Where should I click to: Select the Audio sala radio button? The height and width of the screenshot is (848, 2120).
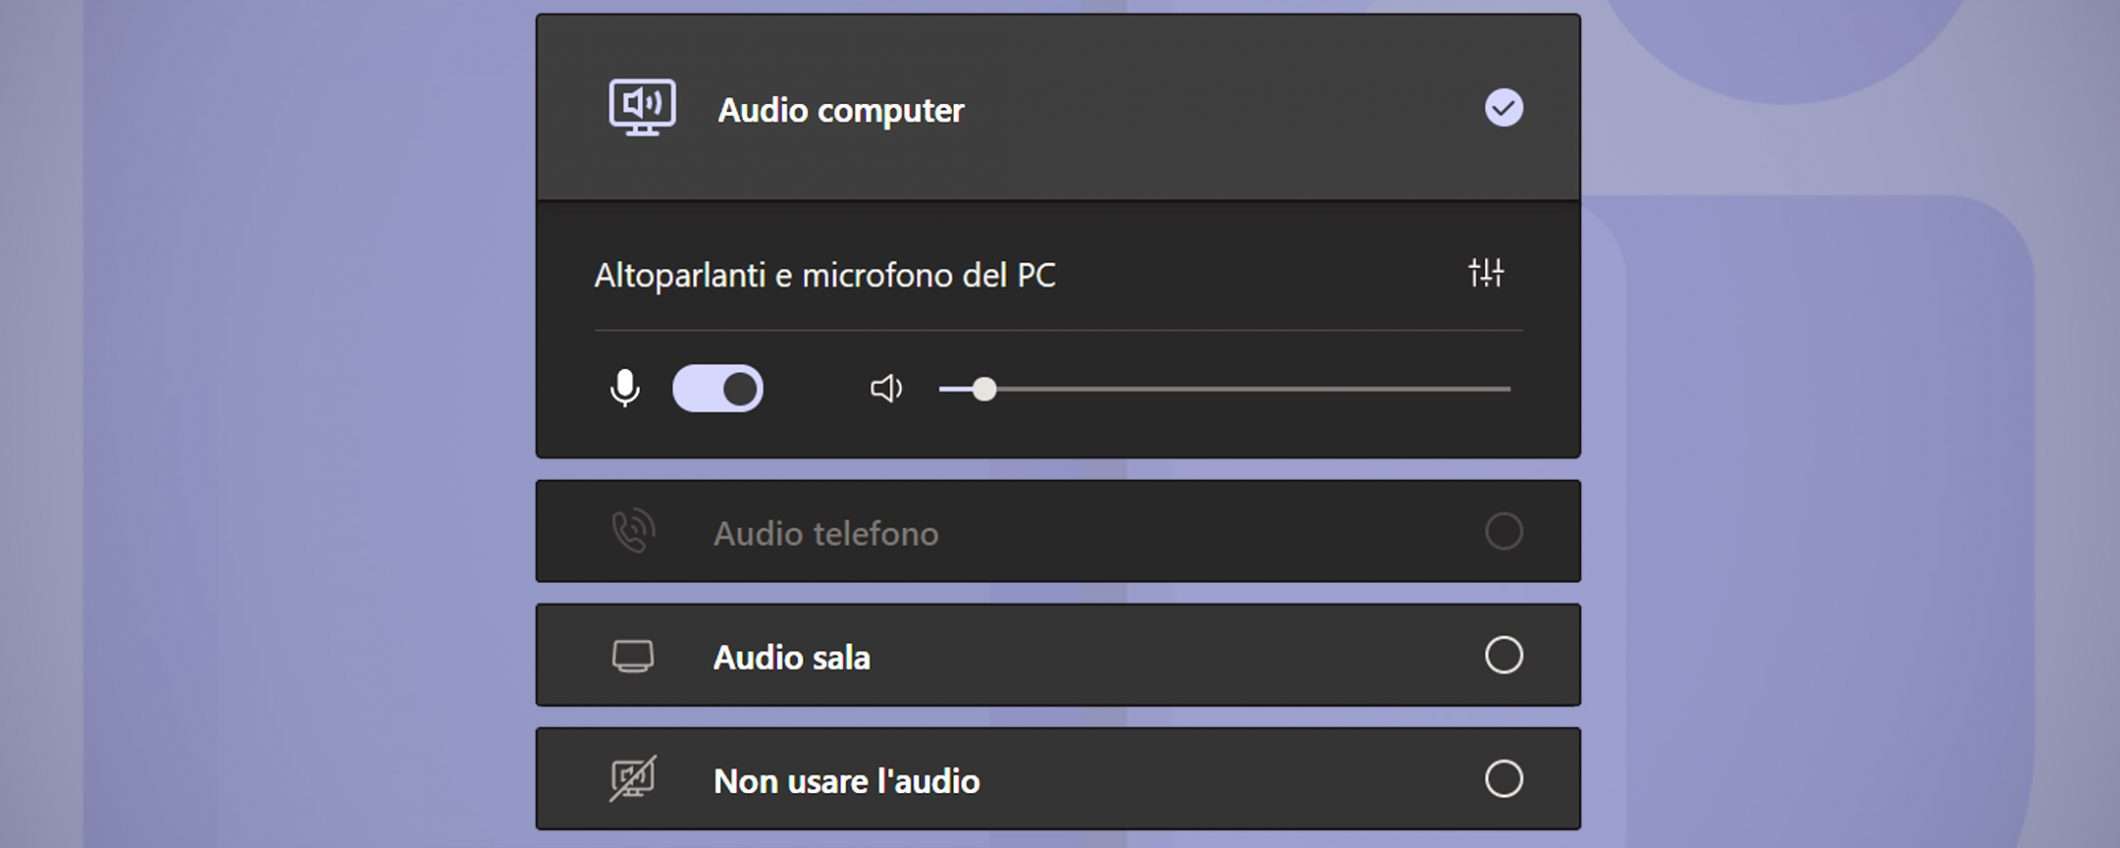(1503, 656)
